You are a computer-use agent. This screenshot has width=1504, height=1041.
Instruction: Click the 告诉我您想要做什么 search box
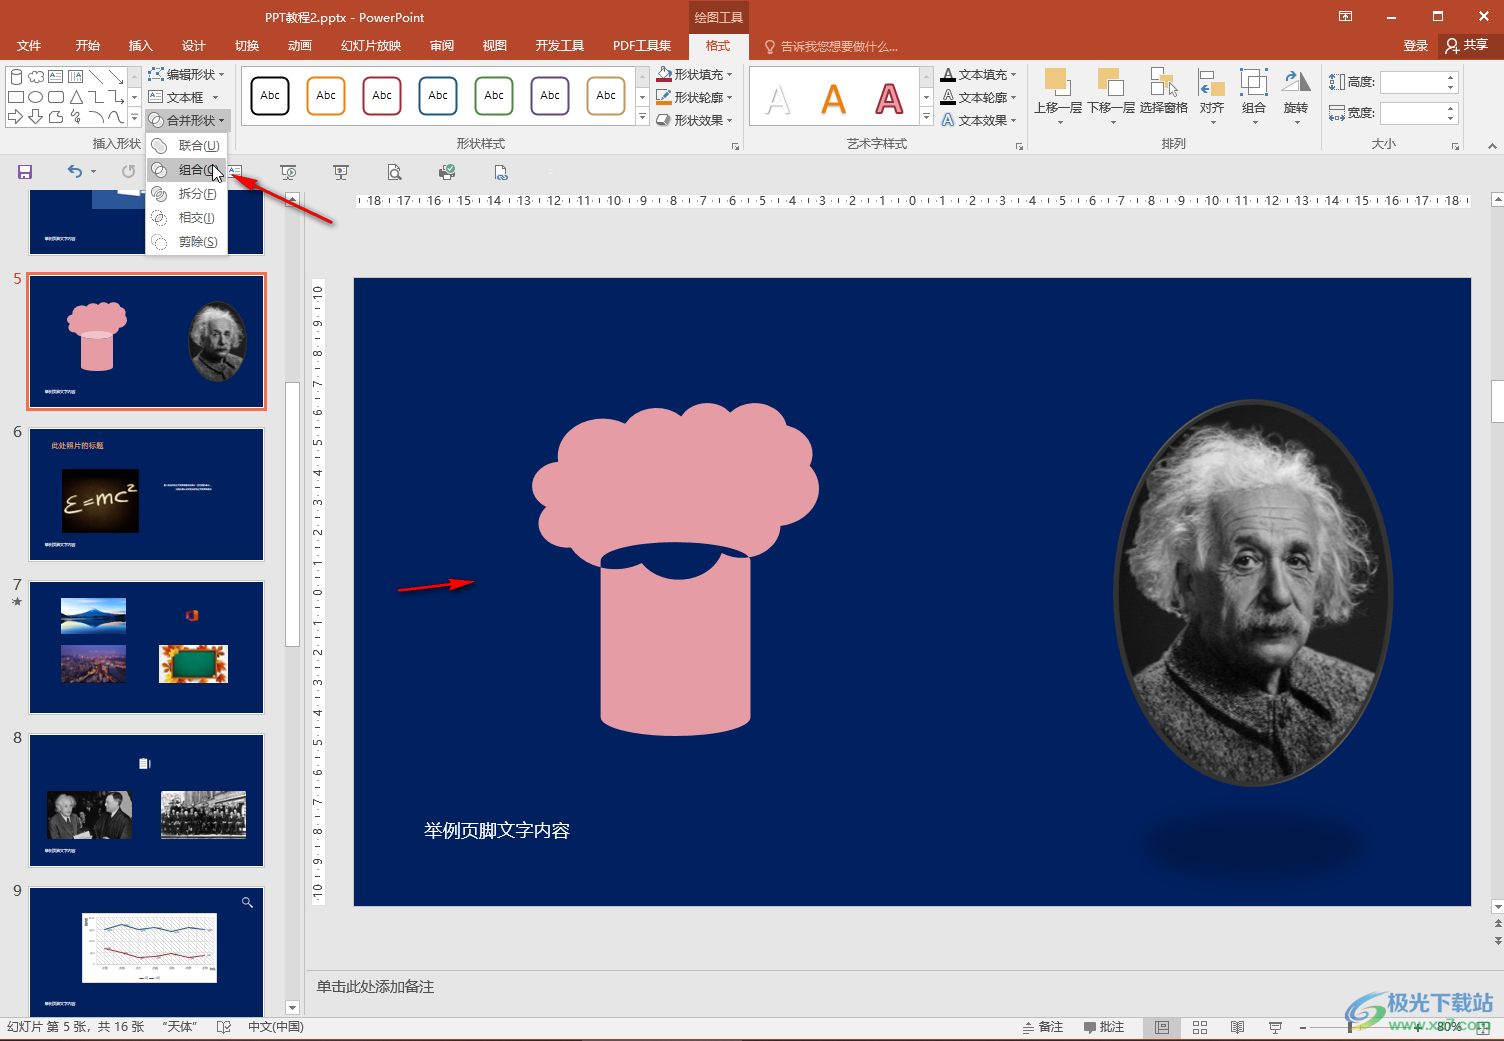coord(831,46)
